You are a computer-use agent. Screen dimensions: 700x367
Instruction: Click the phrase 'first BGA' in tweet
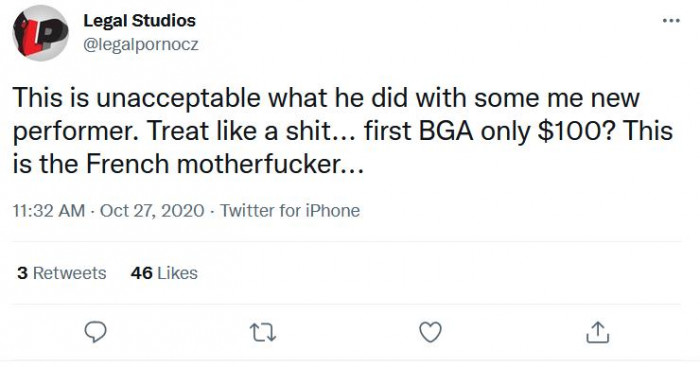click(x=419, y=131)
